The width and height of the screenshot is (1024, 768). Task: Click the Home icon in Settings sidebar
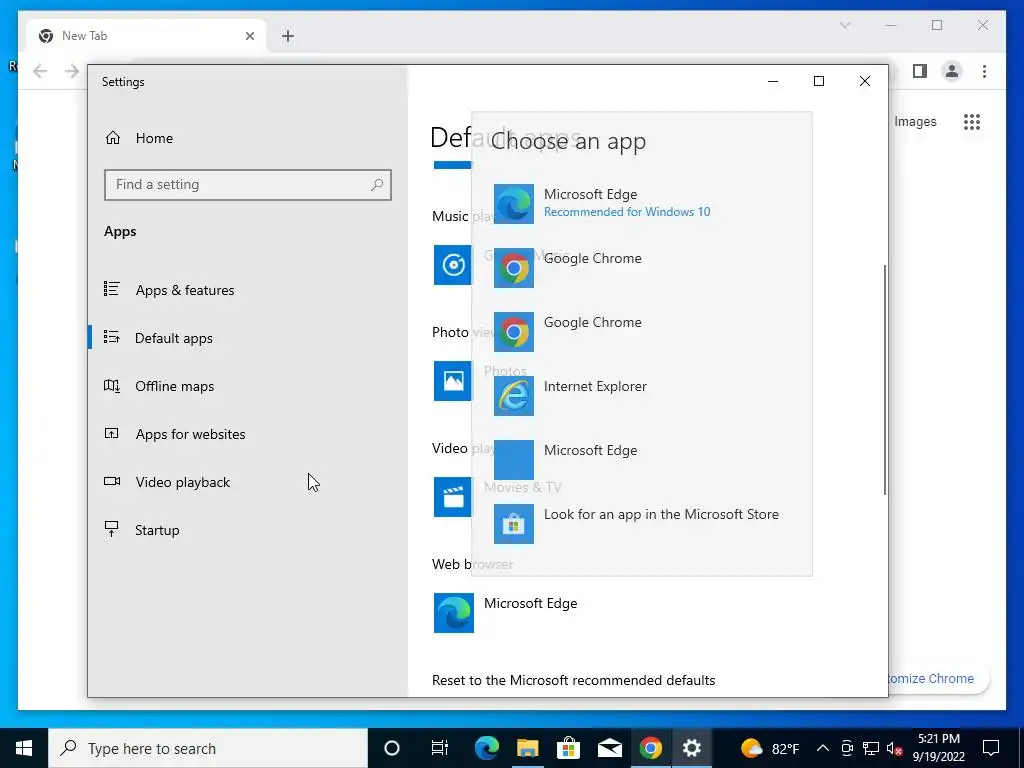113,138
